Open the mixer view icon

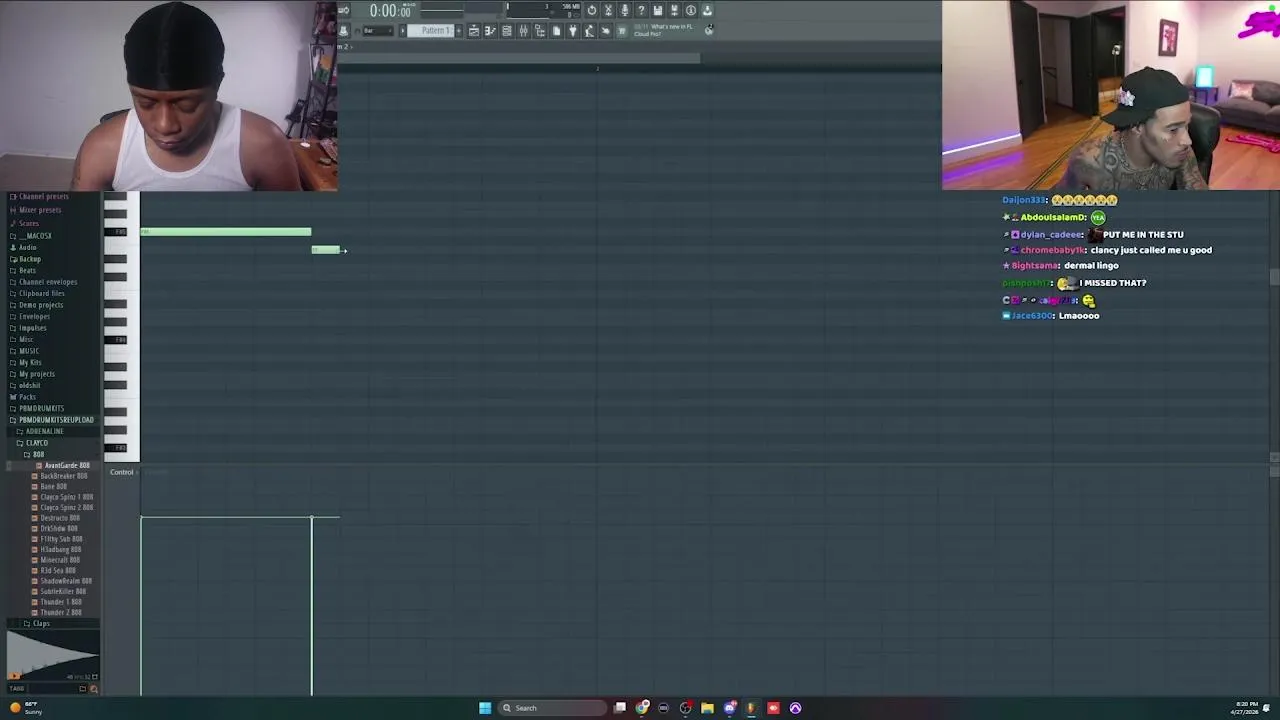pos(523,31)
